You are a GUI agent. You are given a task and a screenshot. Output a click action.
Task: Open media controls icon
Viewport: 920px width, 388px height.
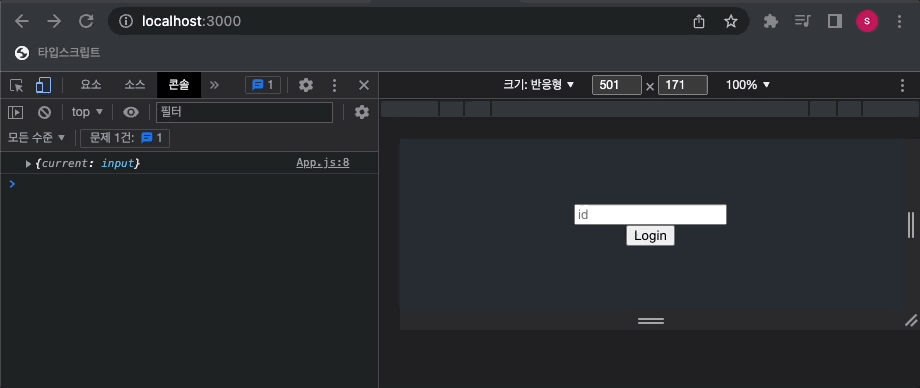tap(802, 22)
